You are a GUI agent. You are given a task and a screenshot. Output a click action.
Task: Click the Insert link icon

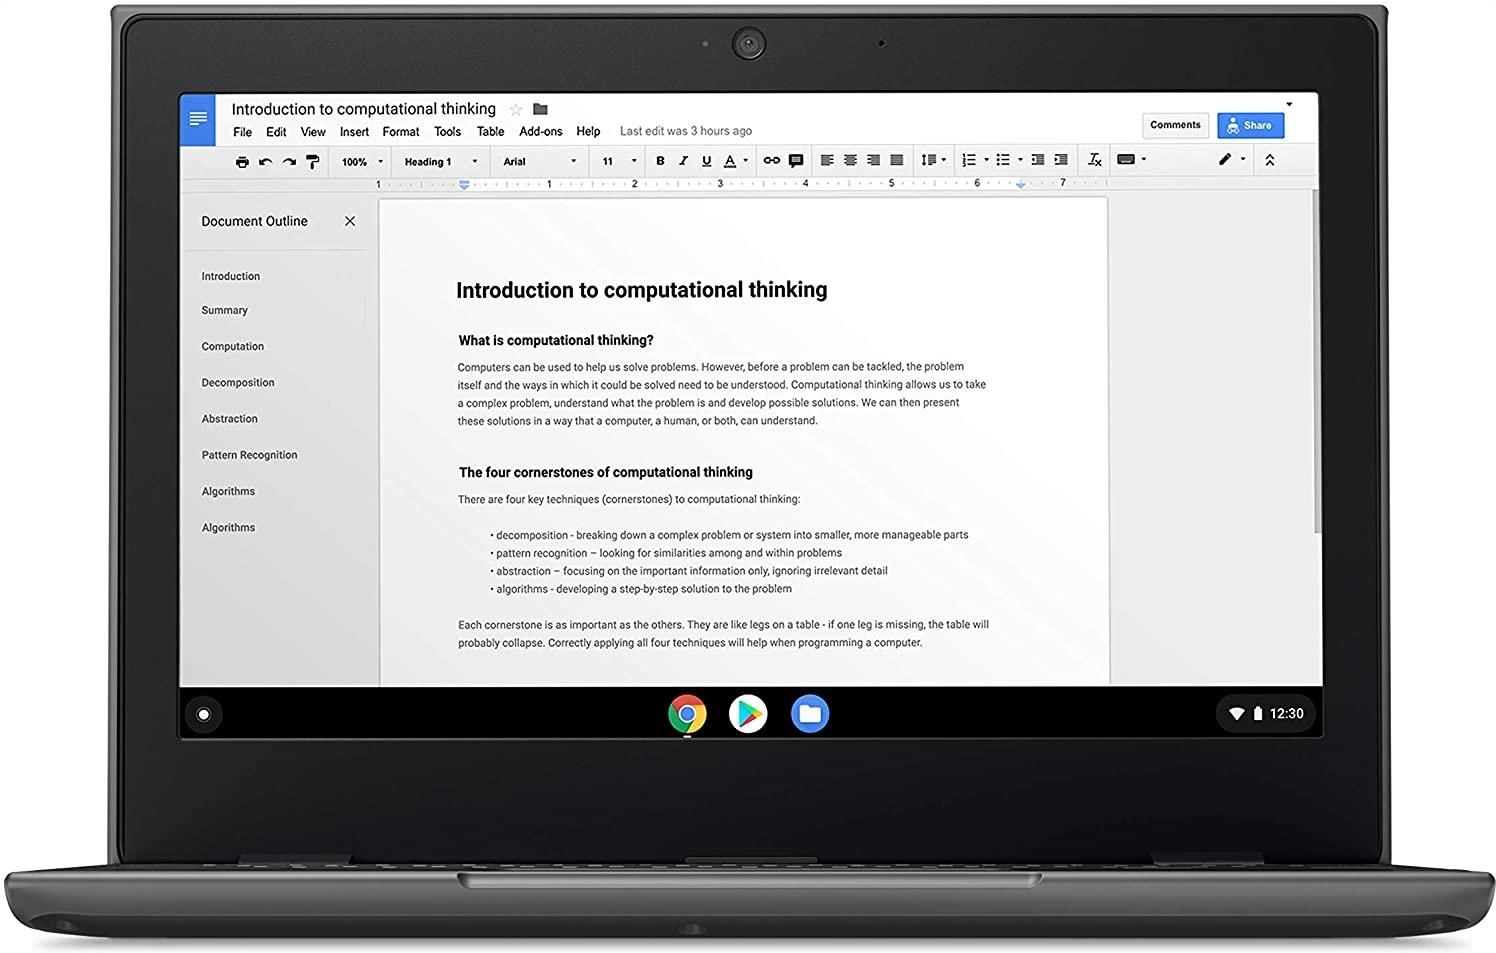coord(771,160)
